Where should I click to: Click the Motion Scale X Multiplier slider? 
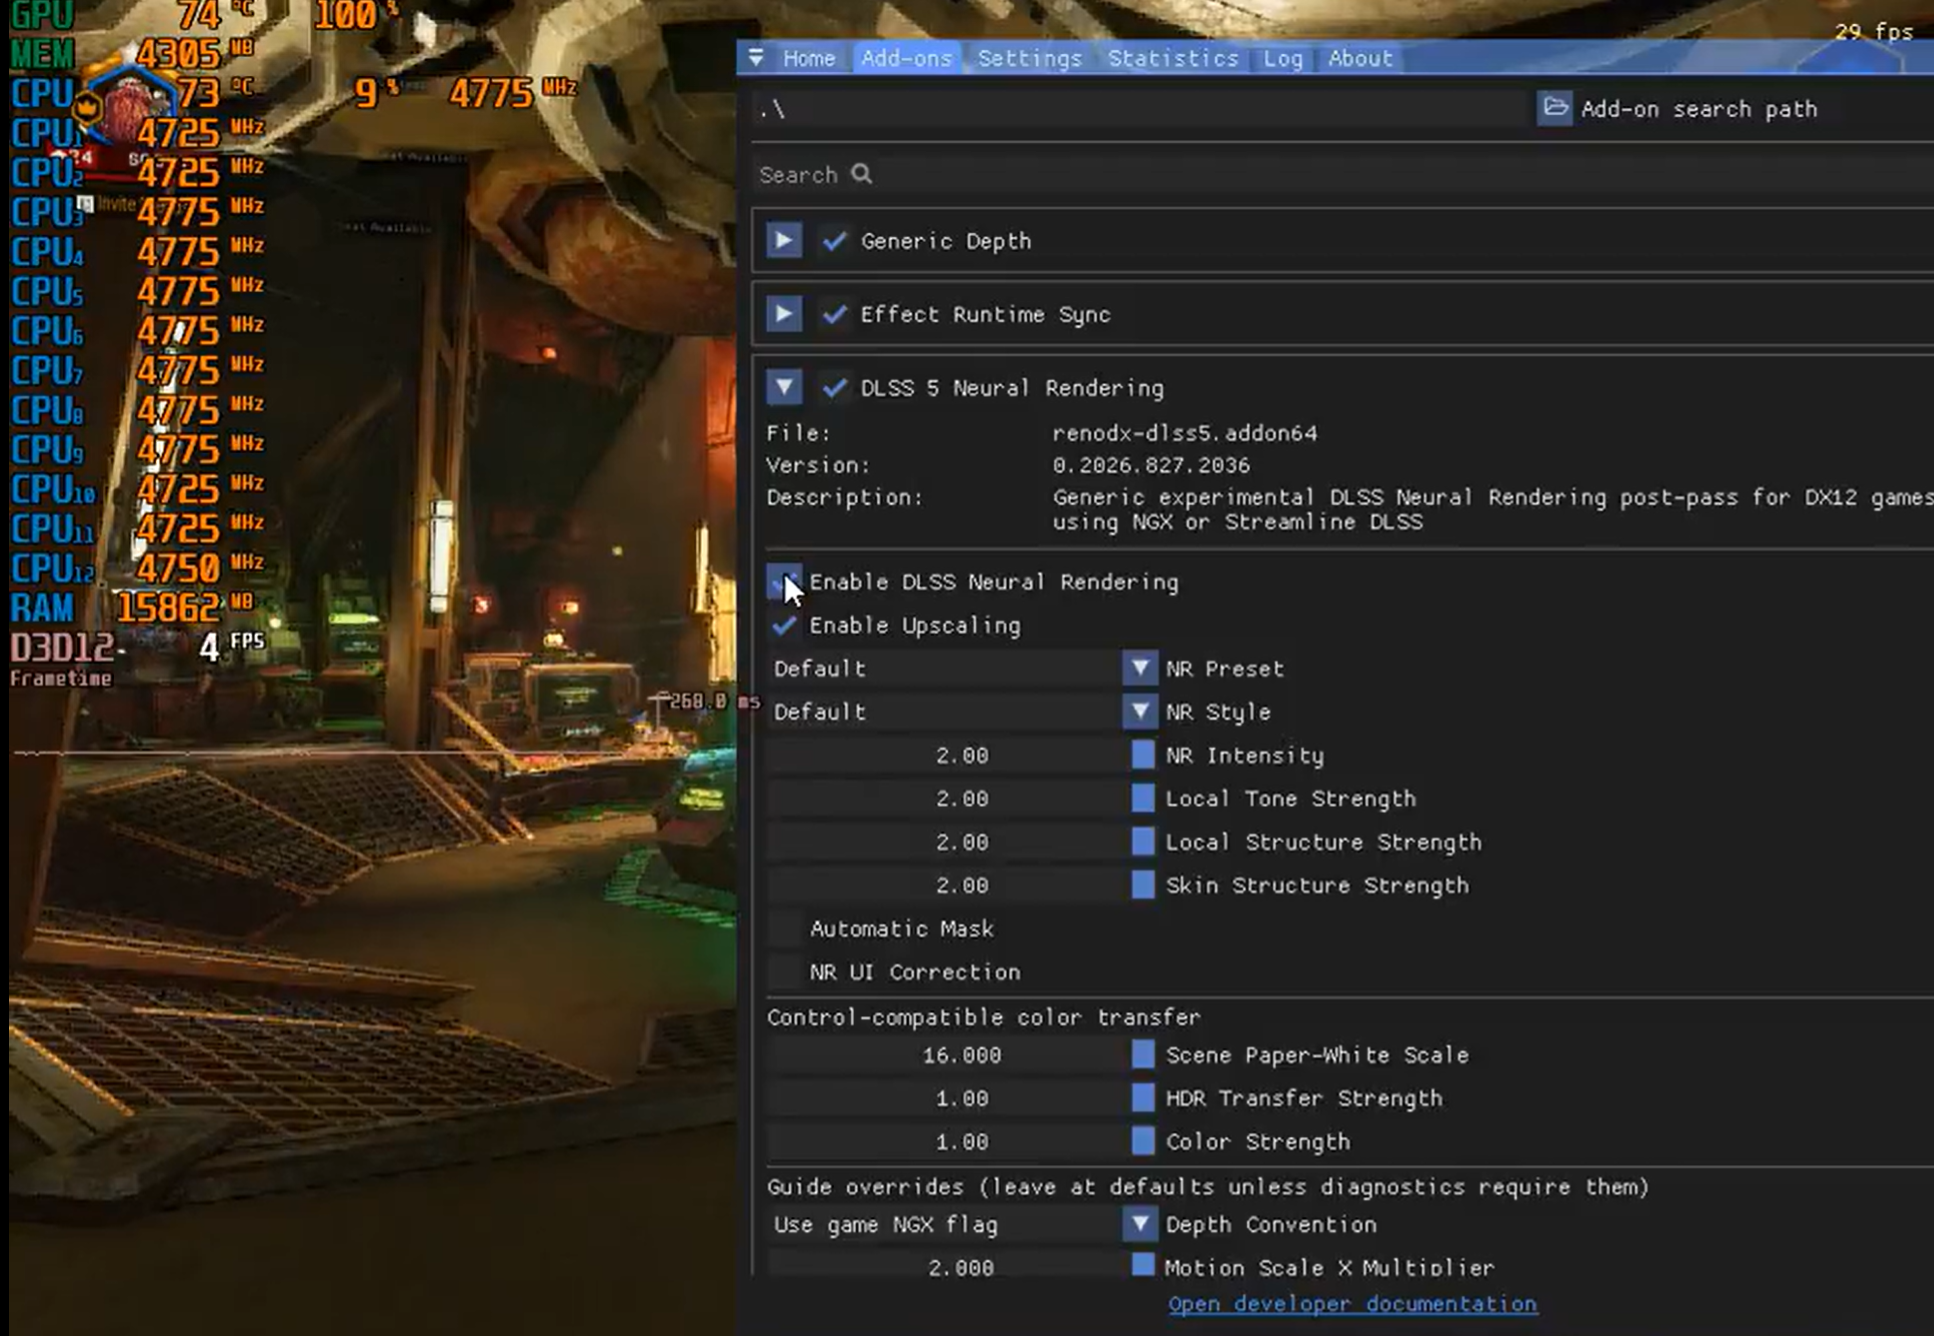(x=962, y=1266)
